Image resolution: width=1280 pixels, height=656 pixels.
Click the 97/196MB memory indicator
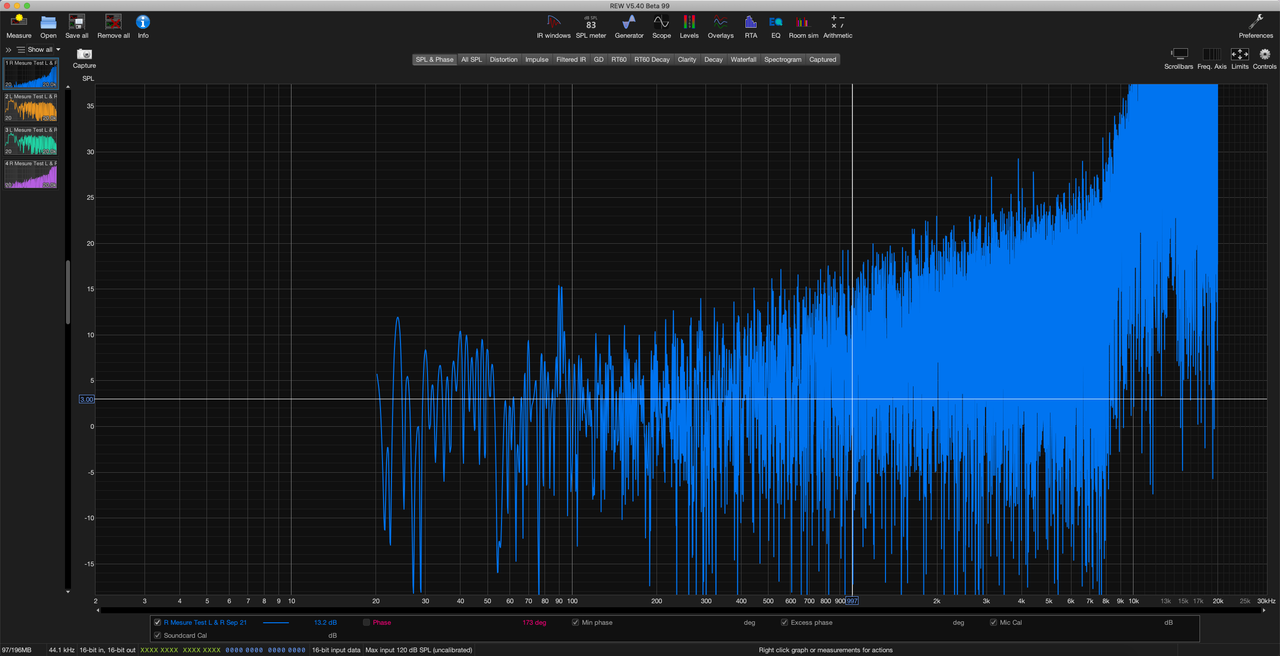(17, 650)
